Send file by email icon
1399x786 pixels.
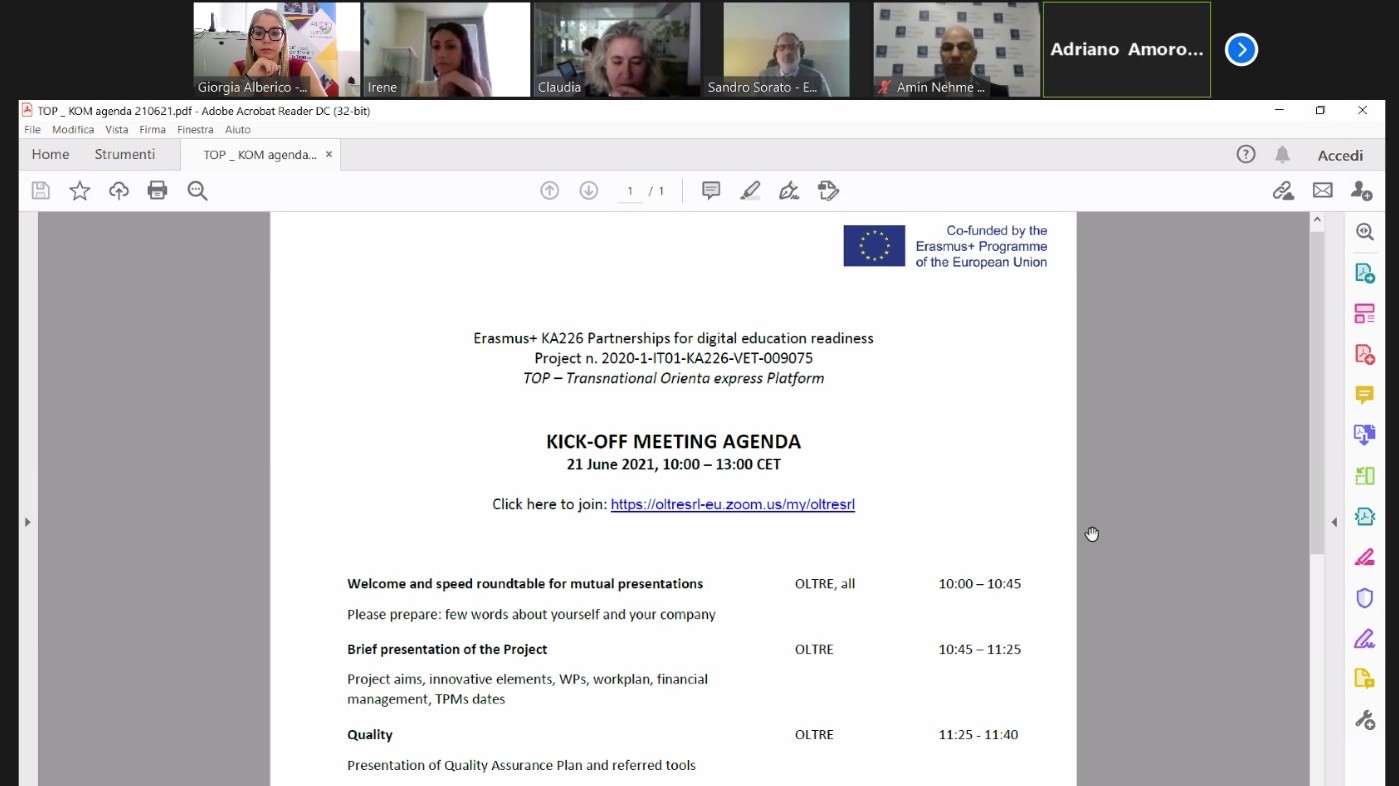coord(1322,191)
